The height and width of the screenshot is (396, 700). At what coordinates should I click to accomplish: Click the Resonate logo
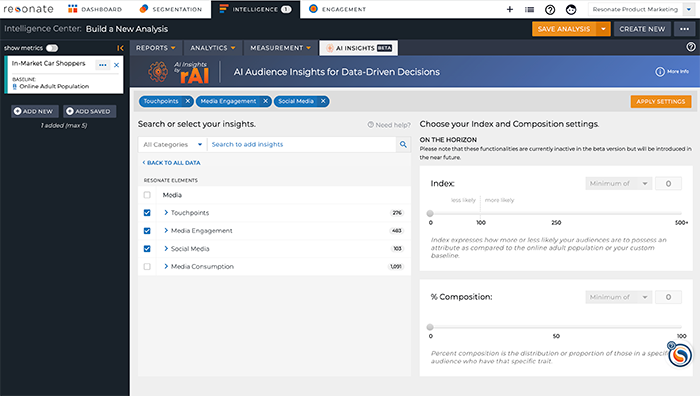click(28, 9)
